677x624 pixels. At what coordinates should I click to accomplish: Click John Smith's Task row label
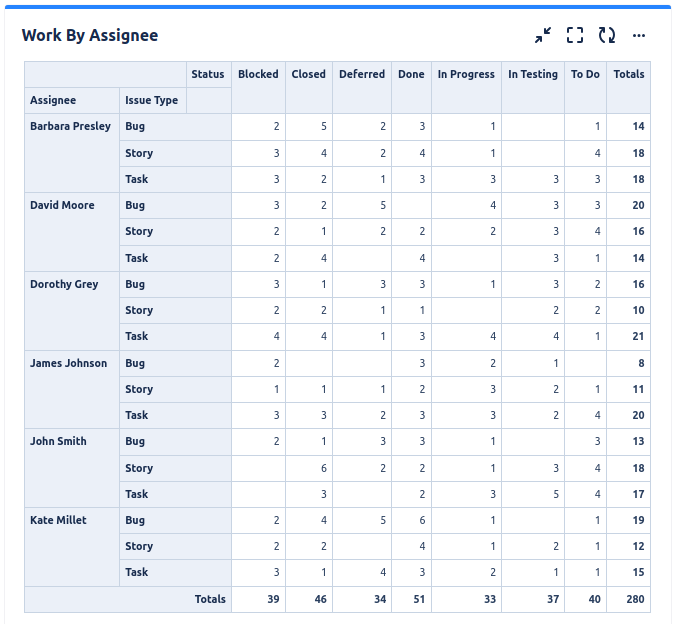(175, 494)
